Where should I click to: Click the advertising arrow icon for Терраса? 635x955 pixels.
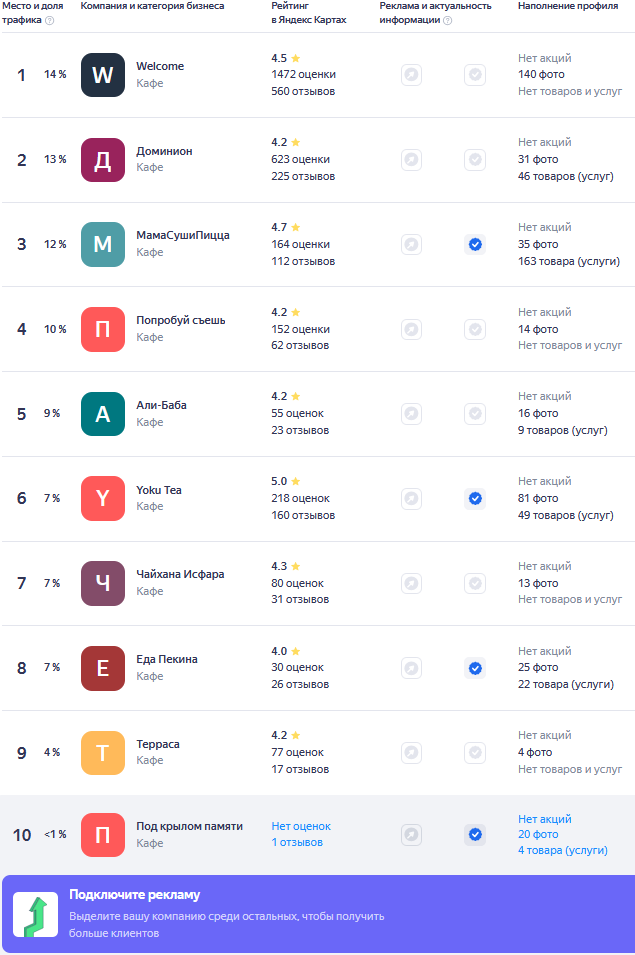(x=411, y=752)
